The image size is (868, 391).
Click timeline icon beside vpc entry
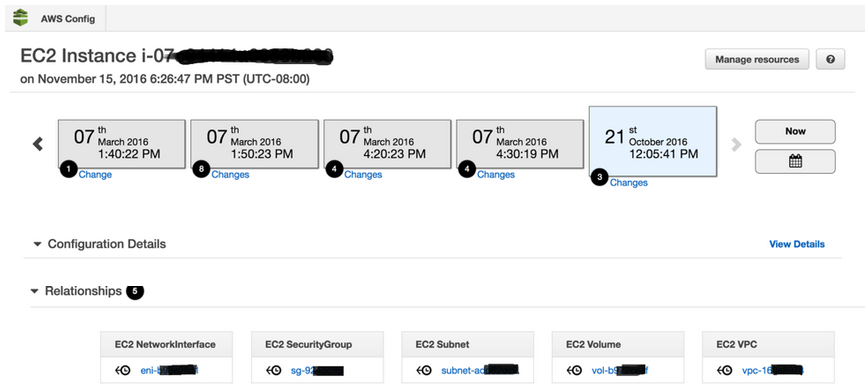(x=725, y=371)
